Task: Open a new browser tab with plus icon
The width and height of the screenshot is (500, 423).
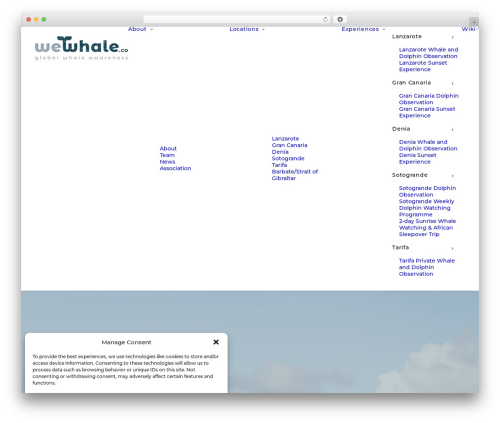Action: pos(474,22)
